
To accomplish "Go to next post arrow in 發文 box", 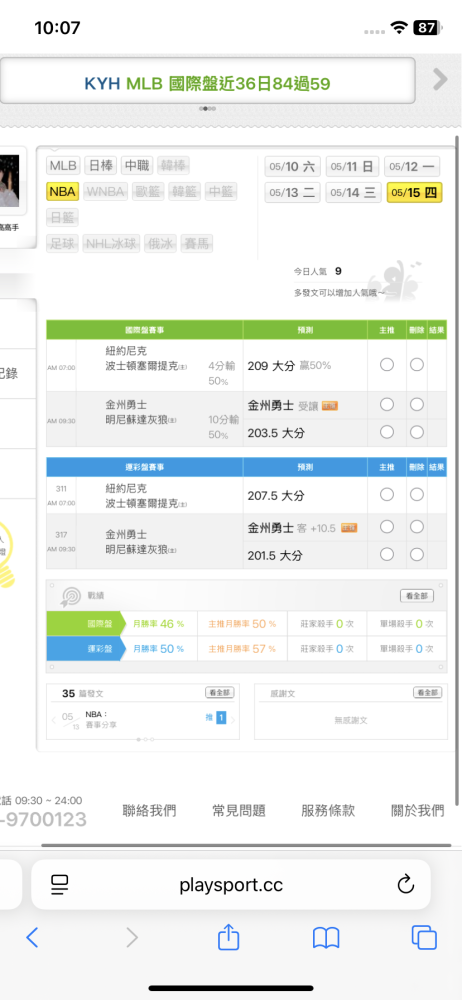I will pyautogui.click(x=233, y=720).
